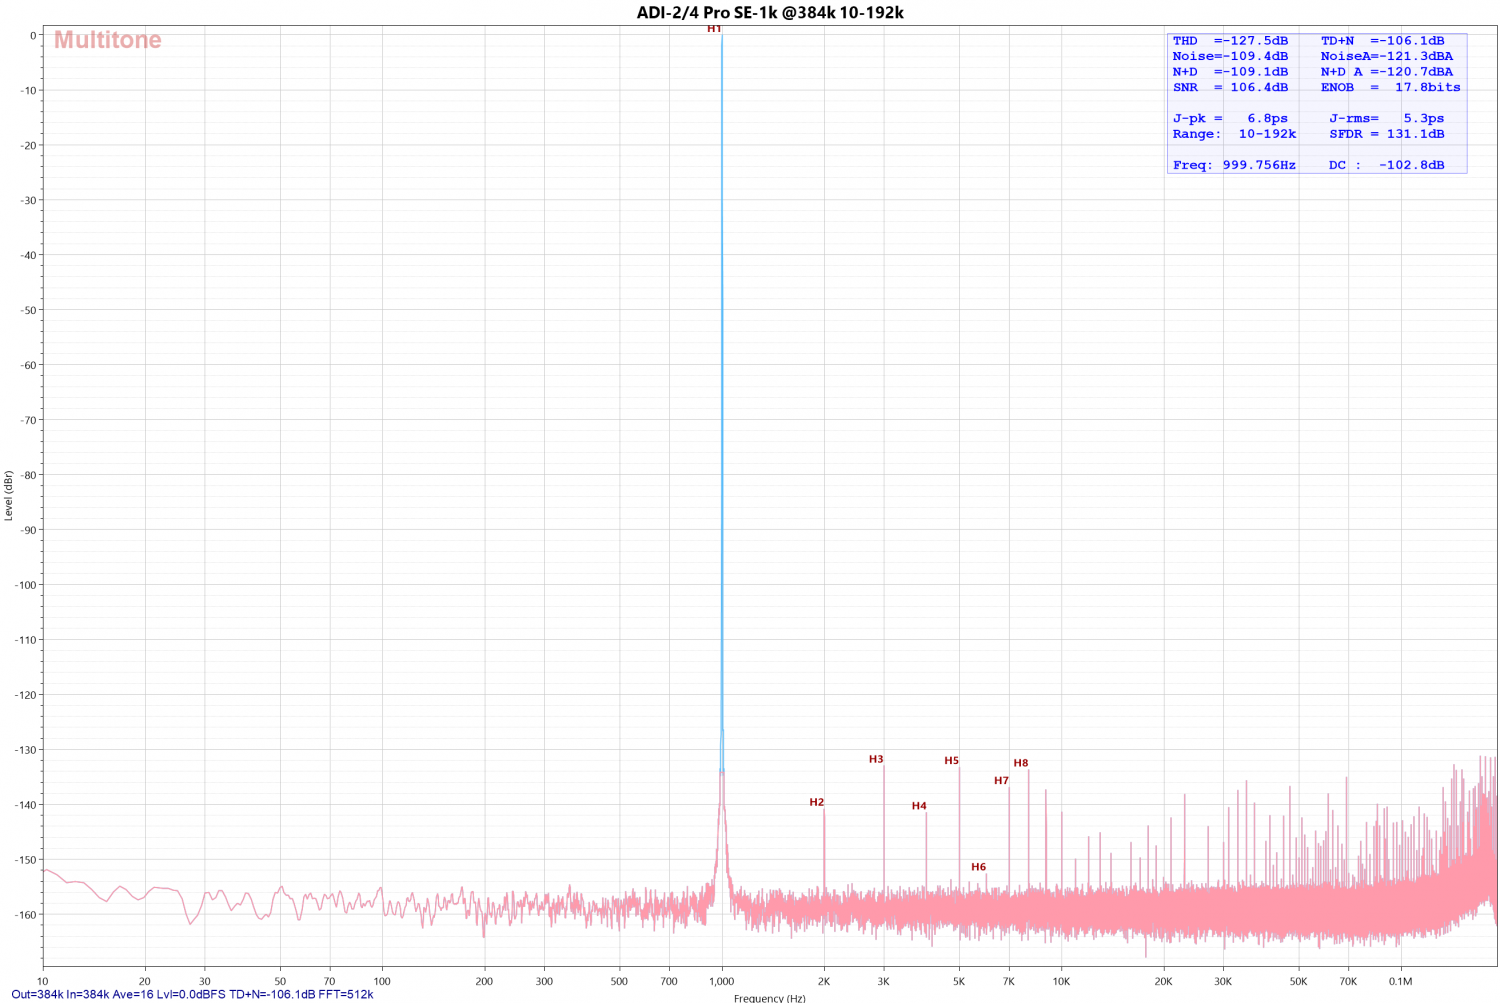Select the "200" frequency tick label
Viewport: 1500px width, 1003px height.
(x=484, y=981)
